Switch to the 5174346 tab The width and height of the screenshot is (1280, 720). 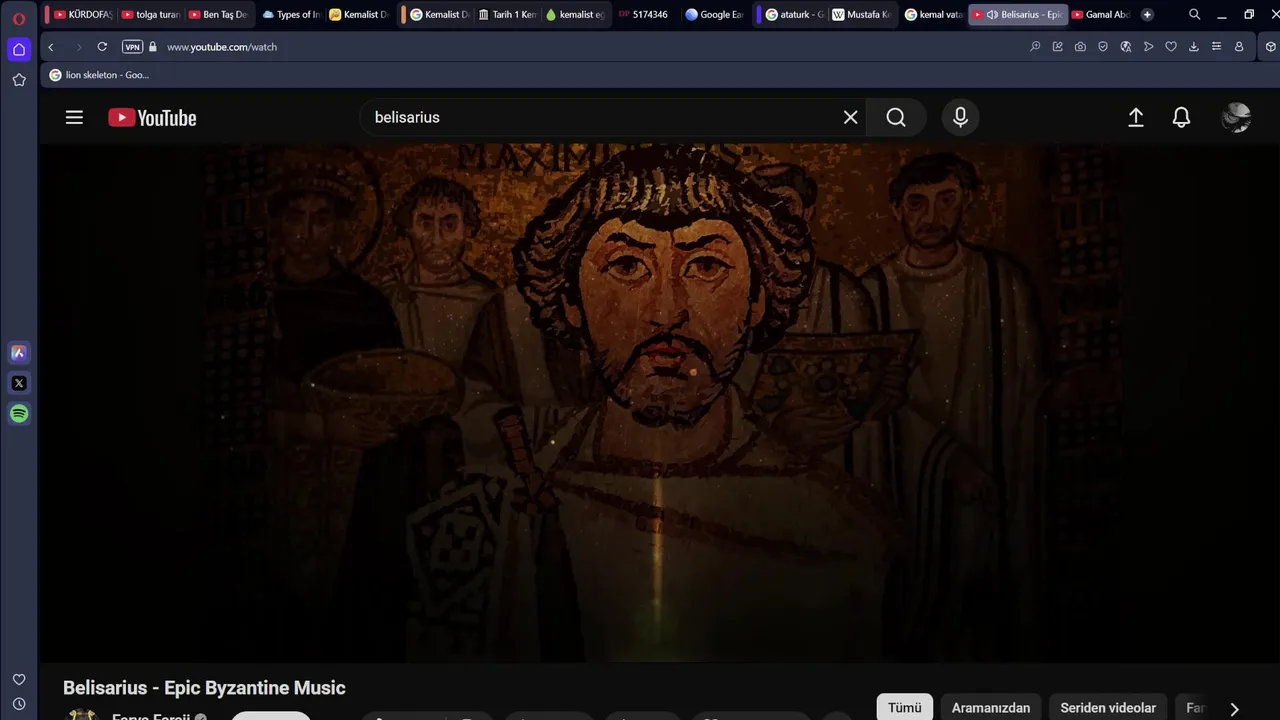(643, 15)
